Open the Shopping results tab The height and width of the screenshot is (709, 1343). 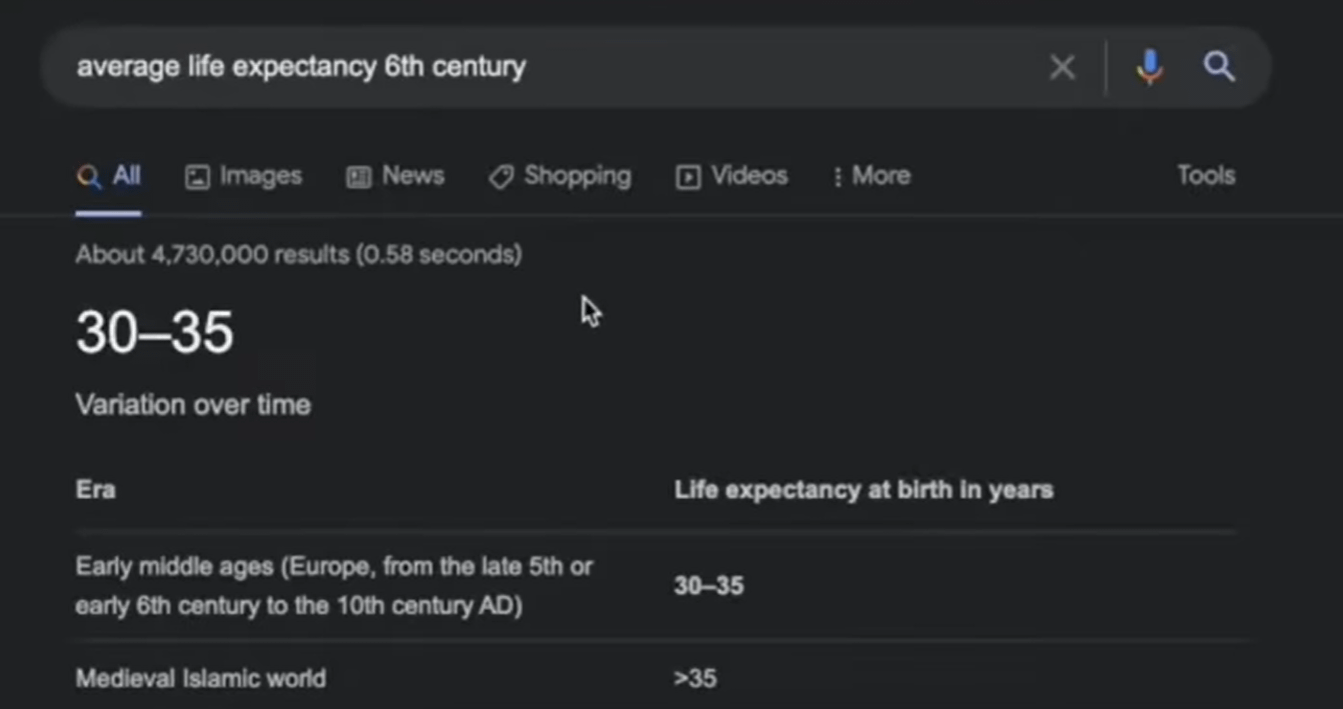(560, 176)
